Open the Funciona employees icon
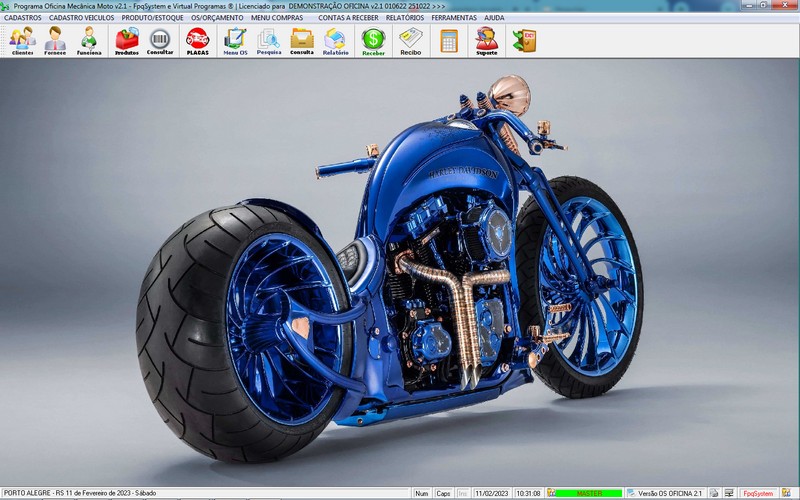The height and width of the screenshot is (500, 800). [89, 41]
